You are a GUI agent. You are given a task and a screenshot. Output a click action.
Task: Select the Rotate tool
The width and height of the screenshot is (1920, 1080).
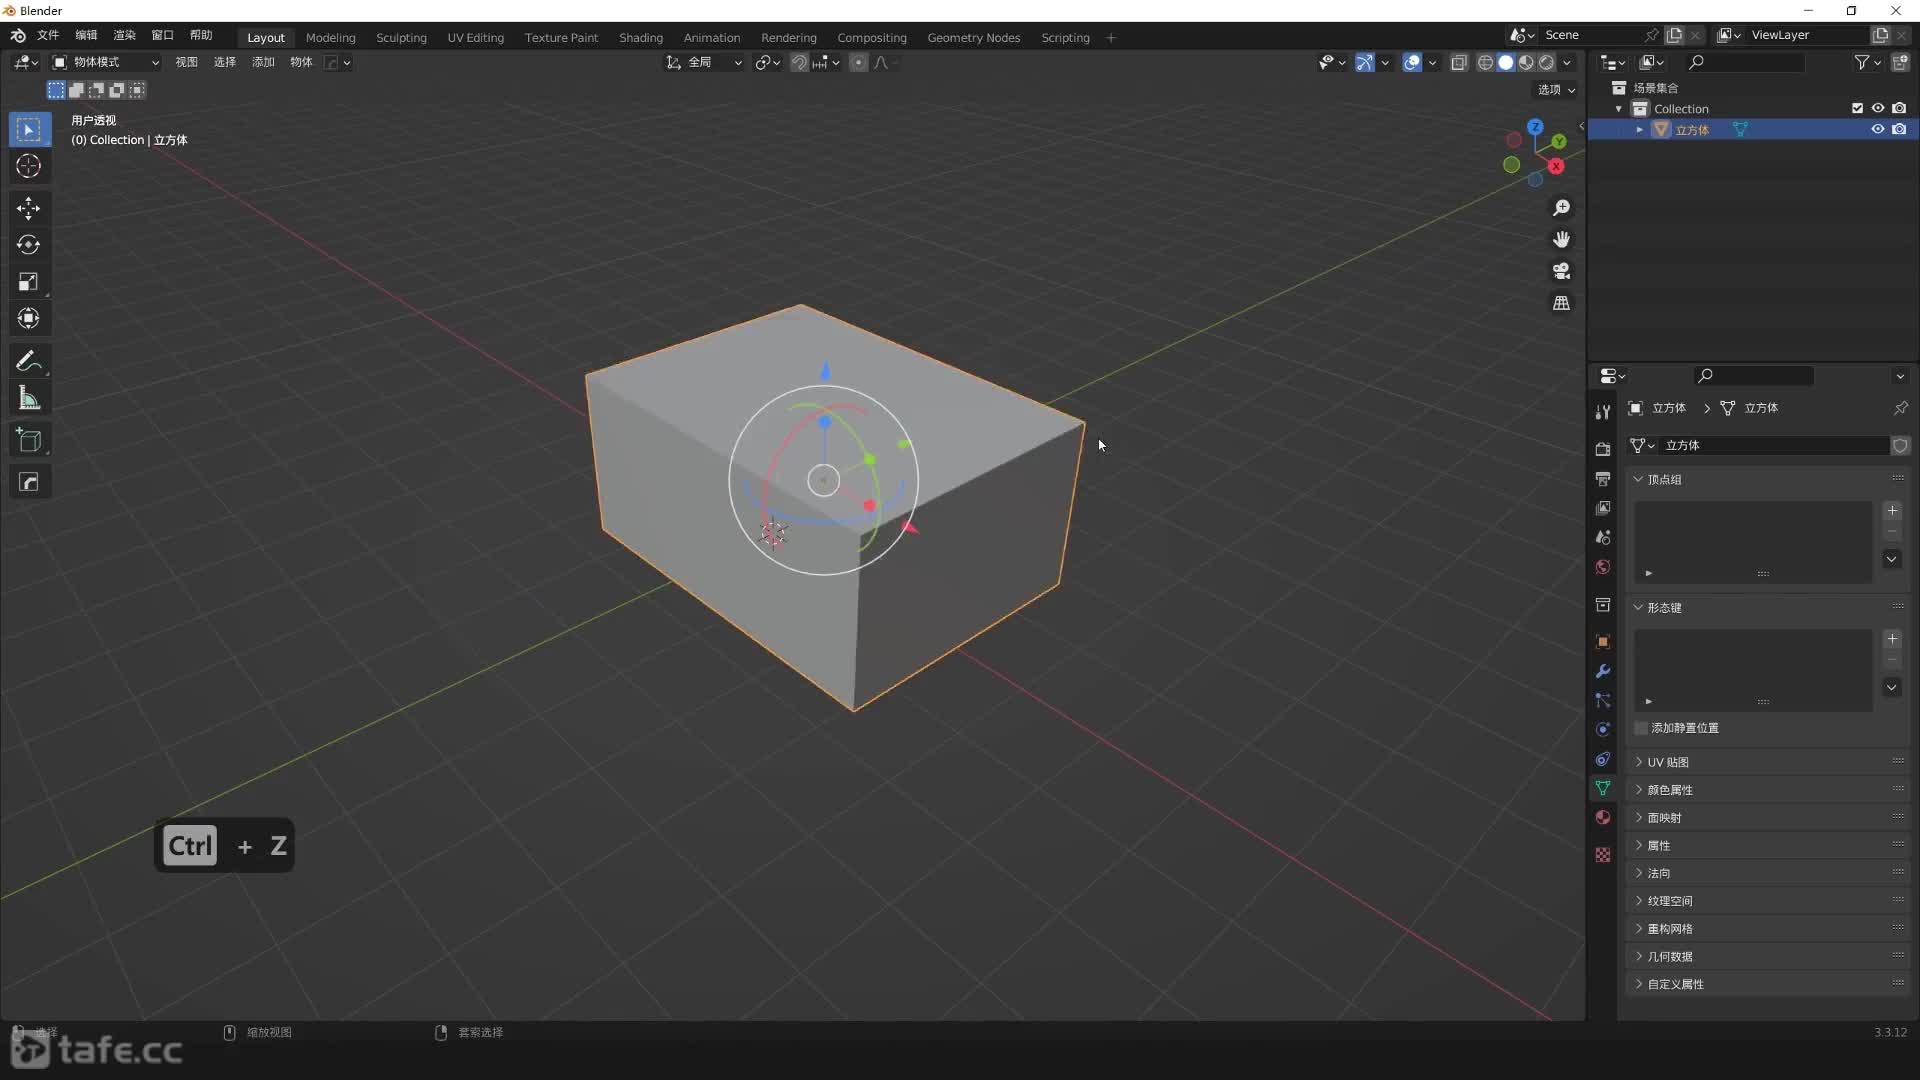tap(29, 244)
